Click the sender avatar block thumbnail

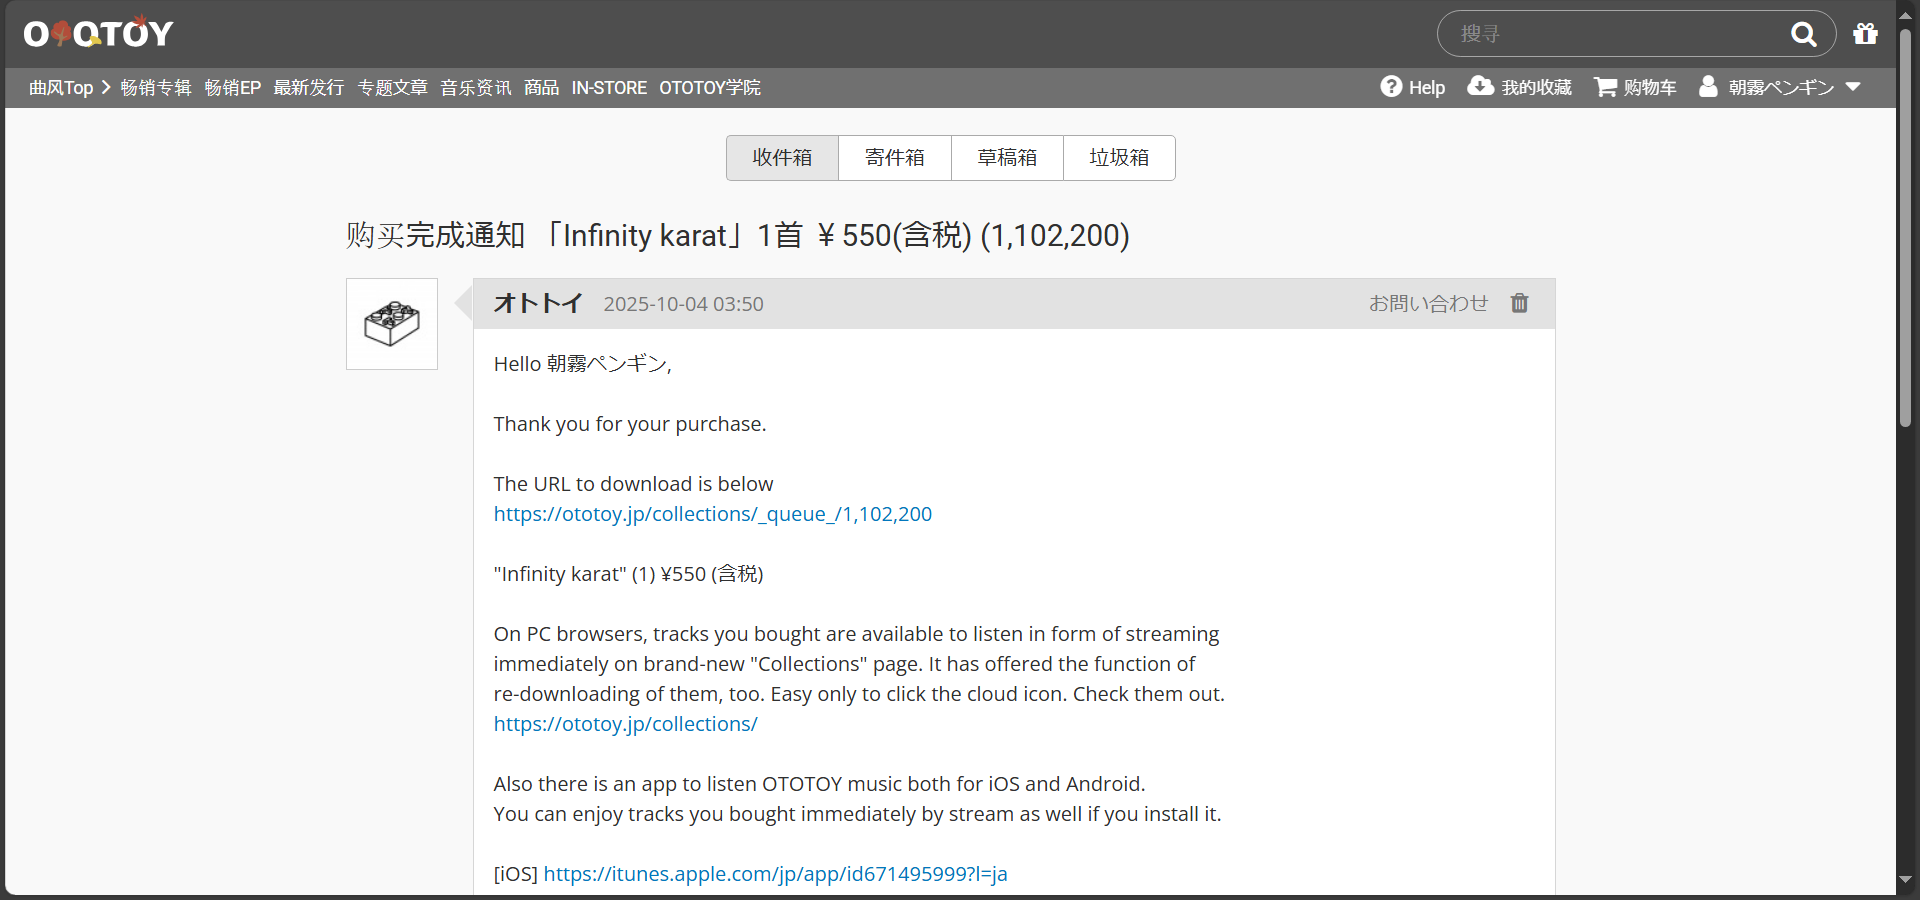click(392, 324)
